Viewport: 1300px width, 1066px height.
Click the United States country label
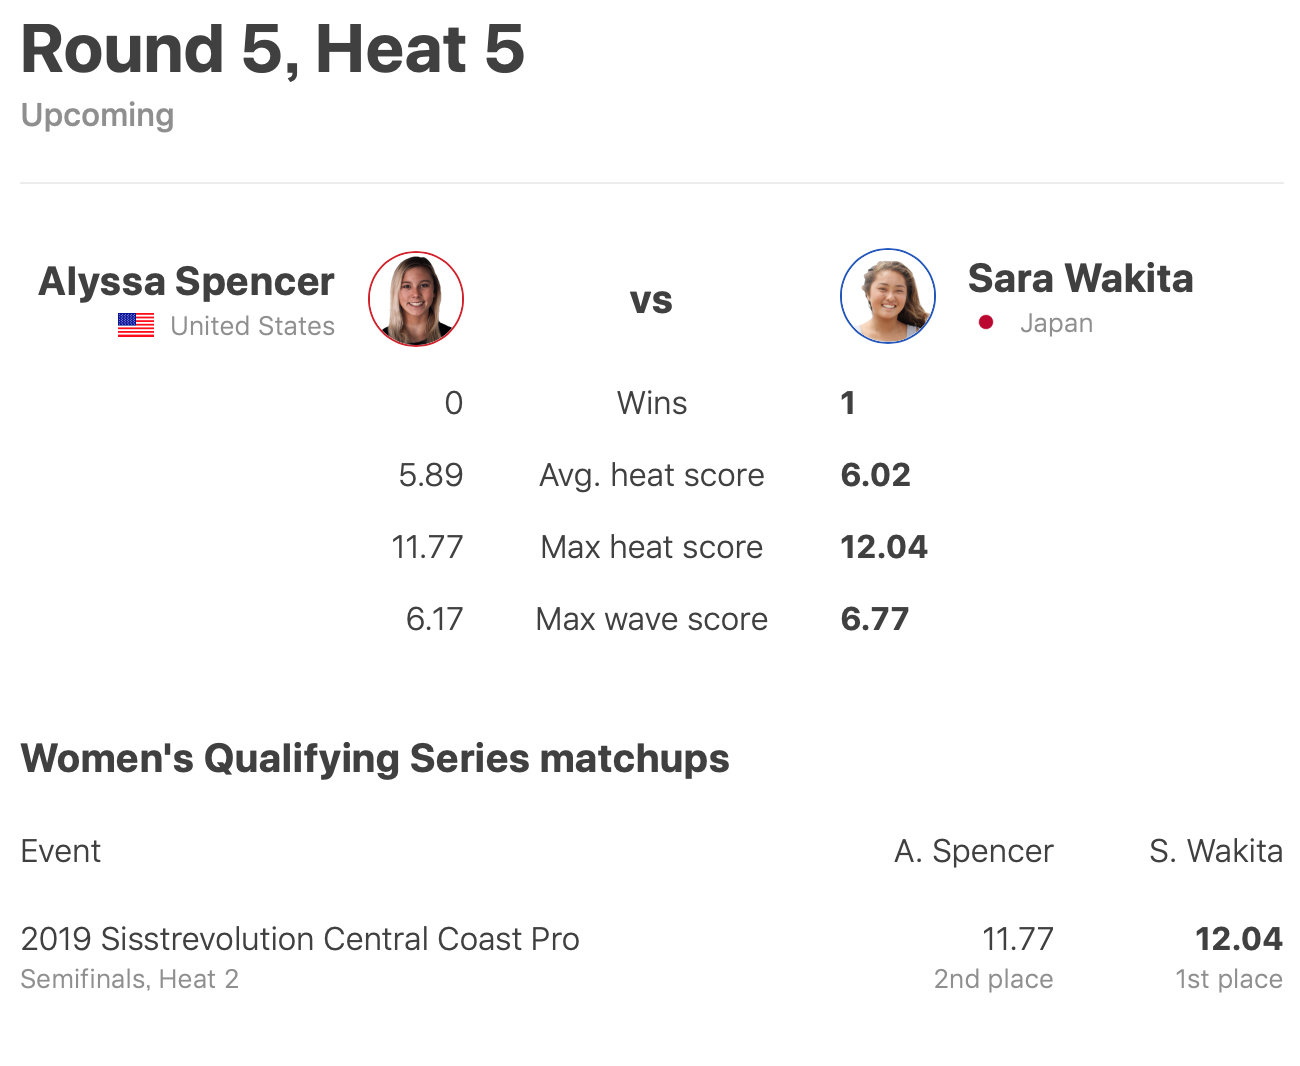(252, 326)
